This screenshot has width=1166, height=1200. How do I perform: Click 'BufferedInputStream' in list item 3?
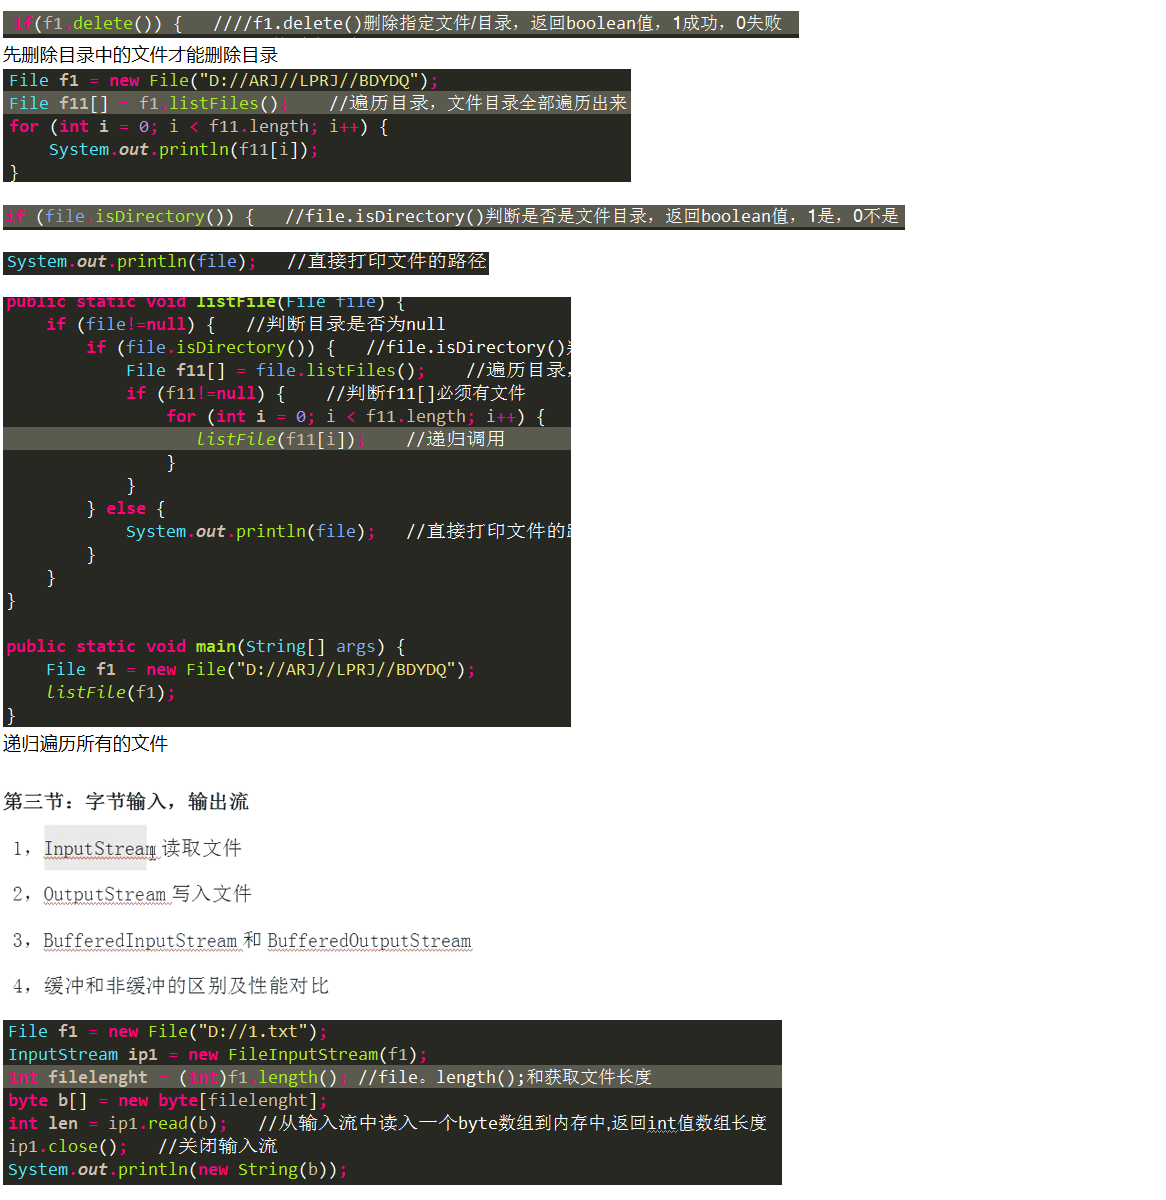click(x=140, y=941)
